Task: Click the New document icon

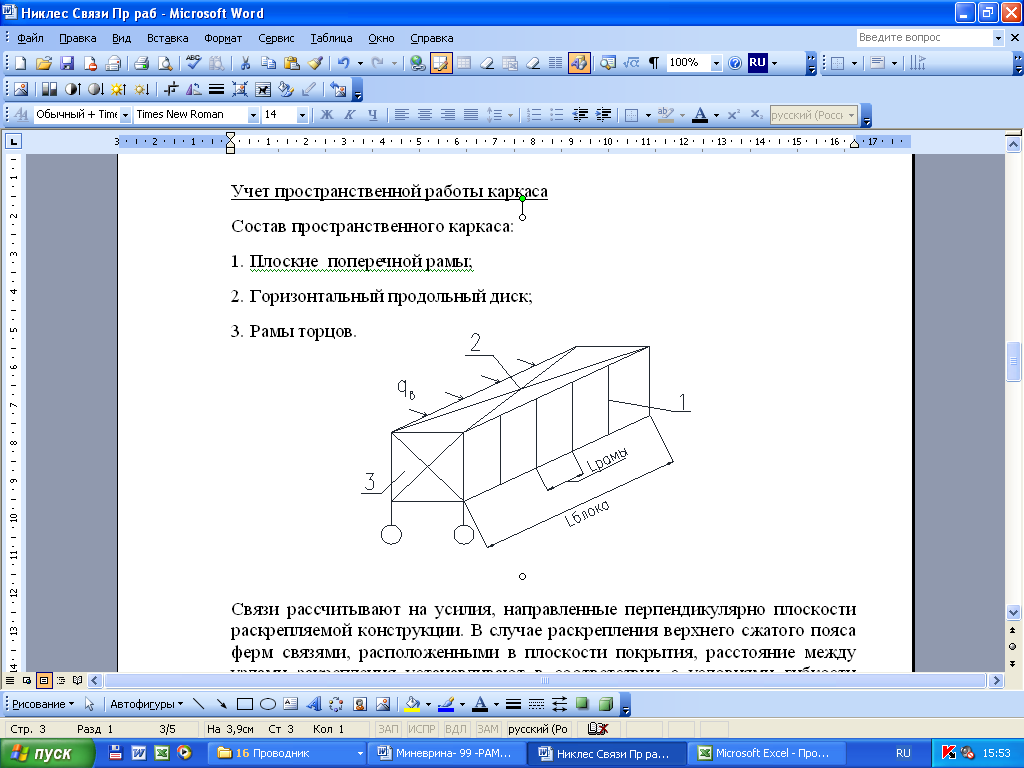Action: [20, 63]
